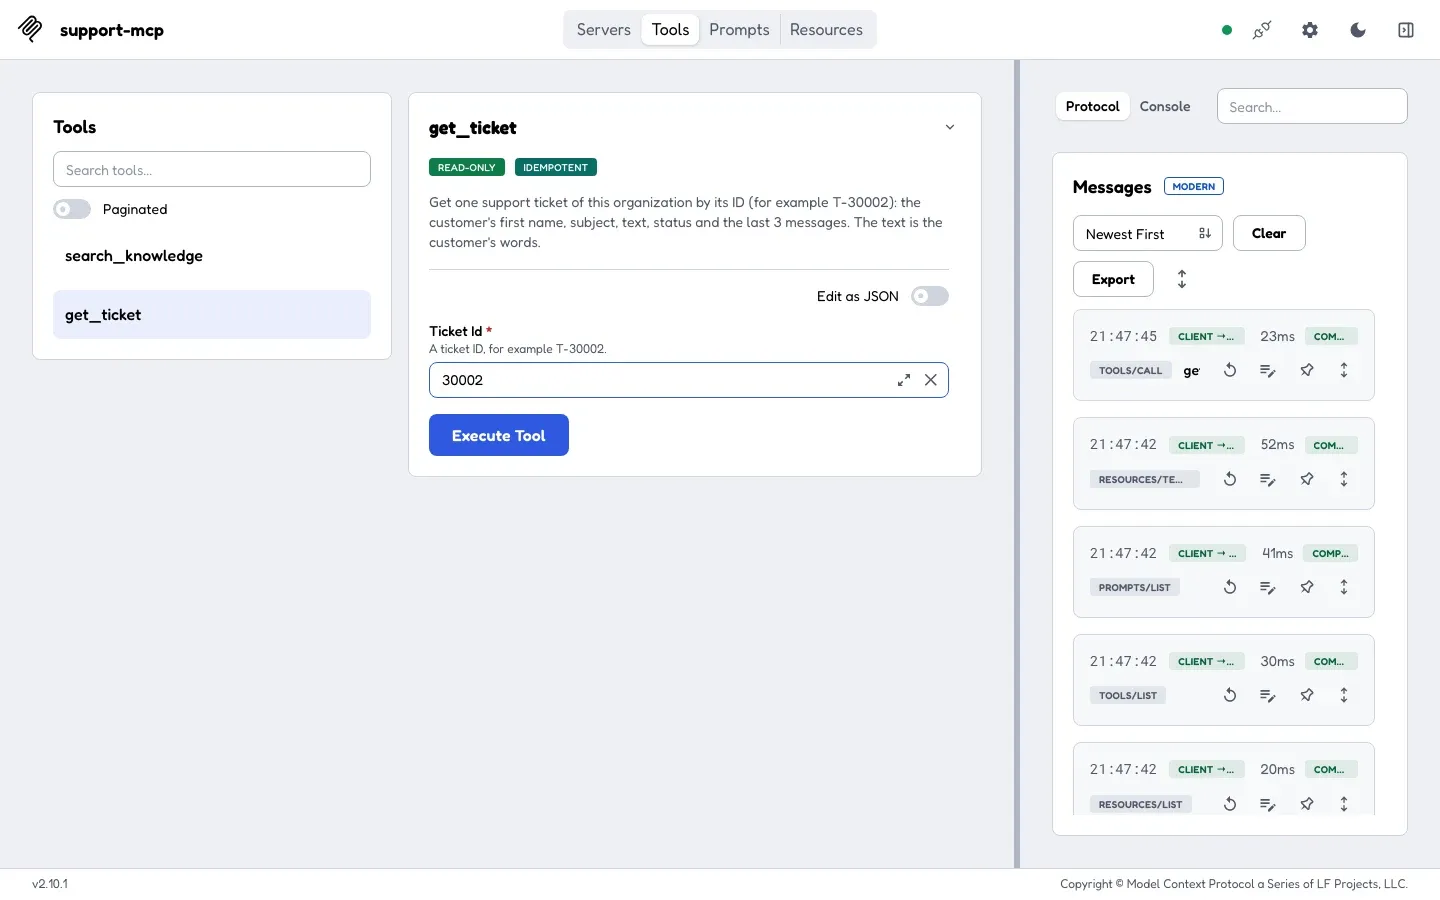Edit and resend the RESOURCES/LIST message

tap(1268, 804)
